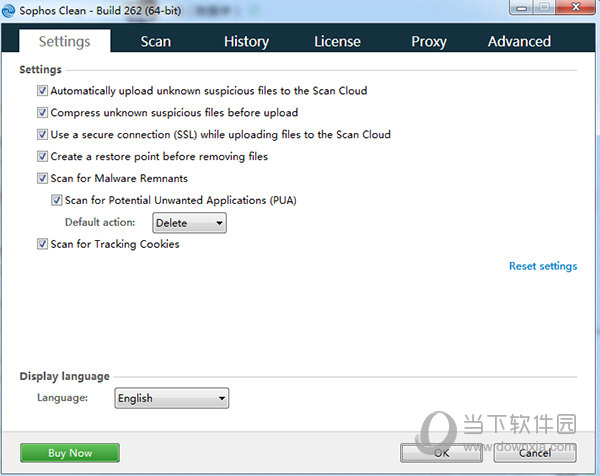The width and height of the screenshot is (600, 476).
Task: Uncheck Scan for Malware Remnants
Action: [x=42, y=178]
